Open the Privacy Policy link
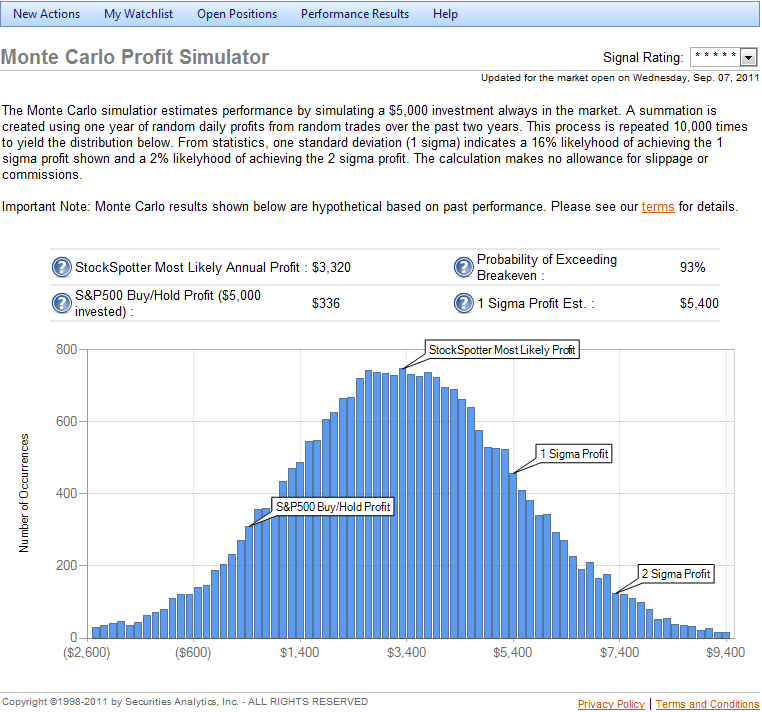This screenshot has width=762, height=712. (x=611, y=704)
